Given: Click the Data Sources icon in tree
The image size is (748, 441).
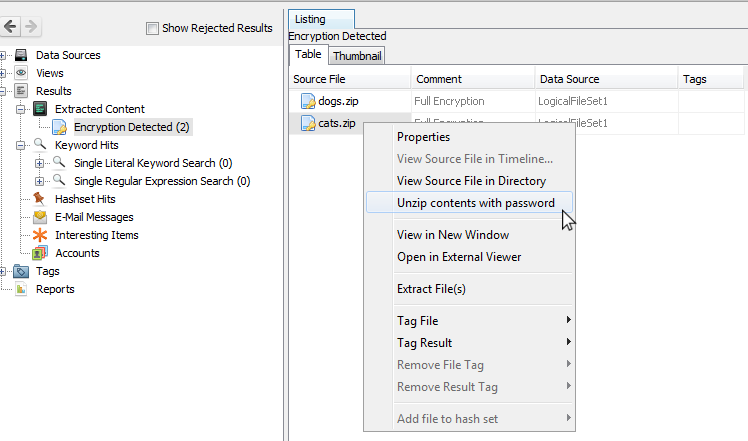Looking at the screenshot, I should tap(21, 55).
